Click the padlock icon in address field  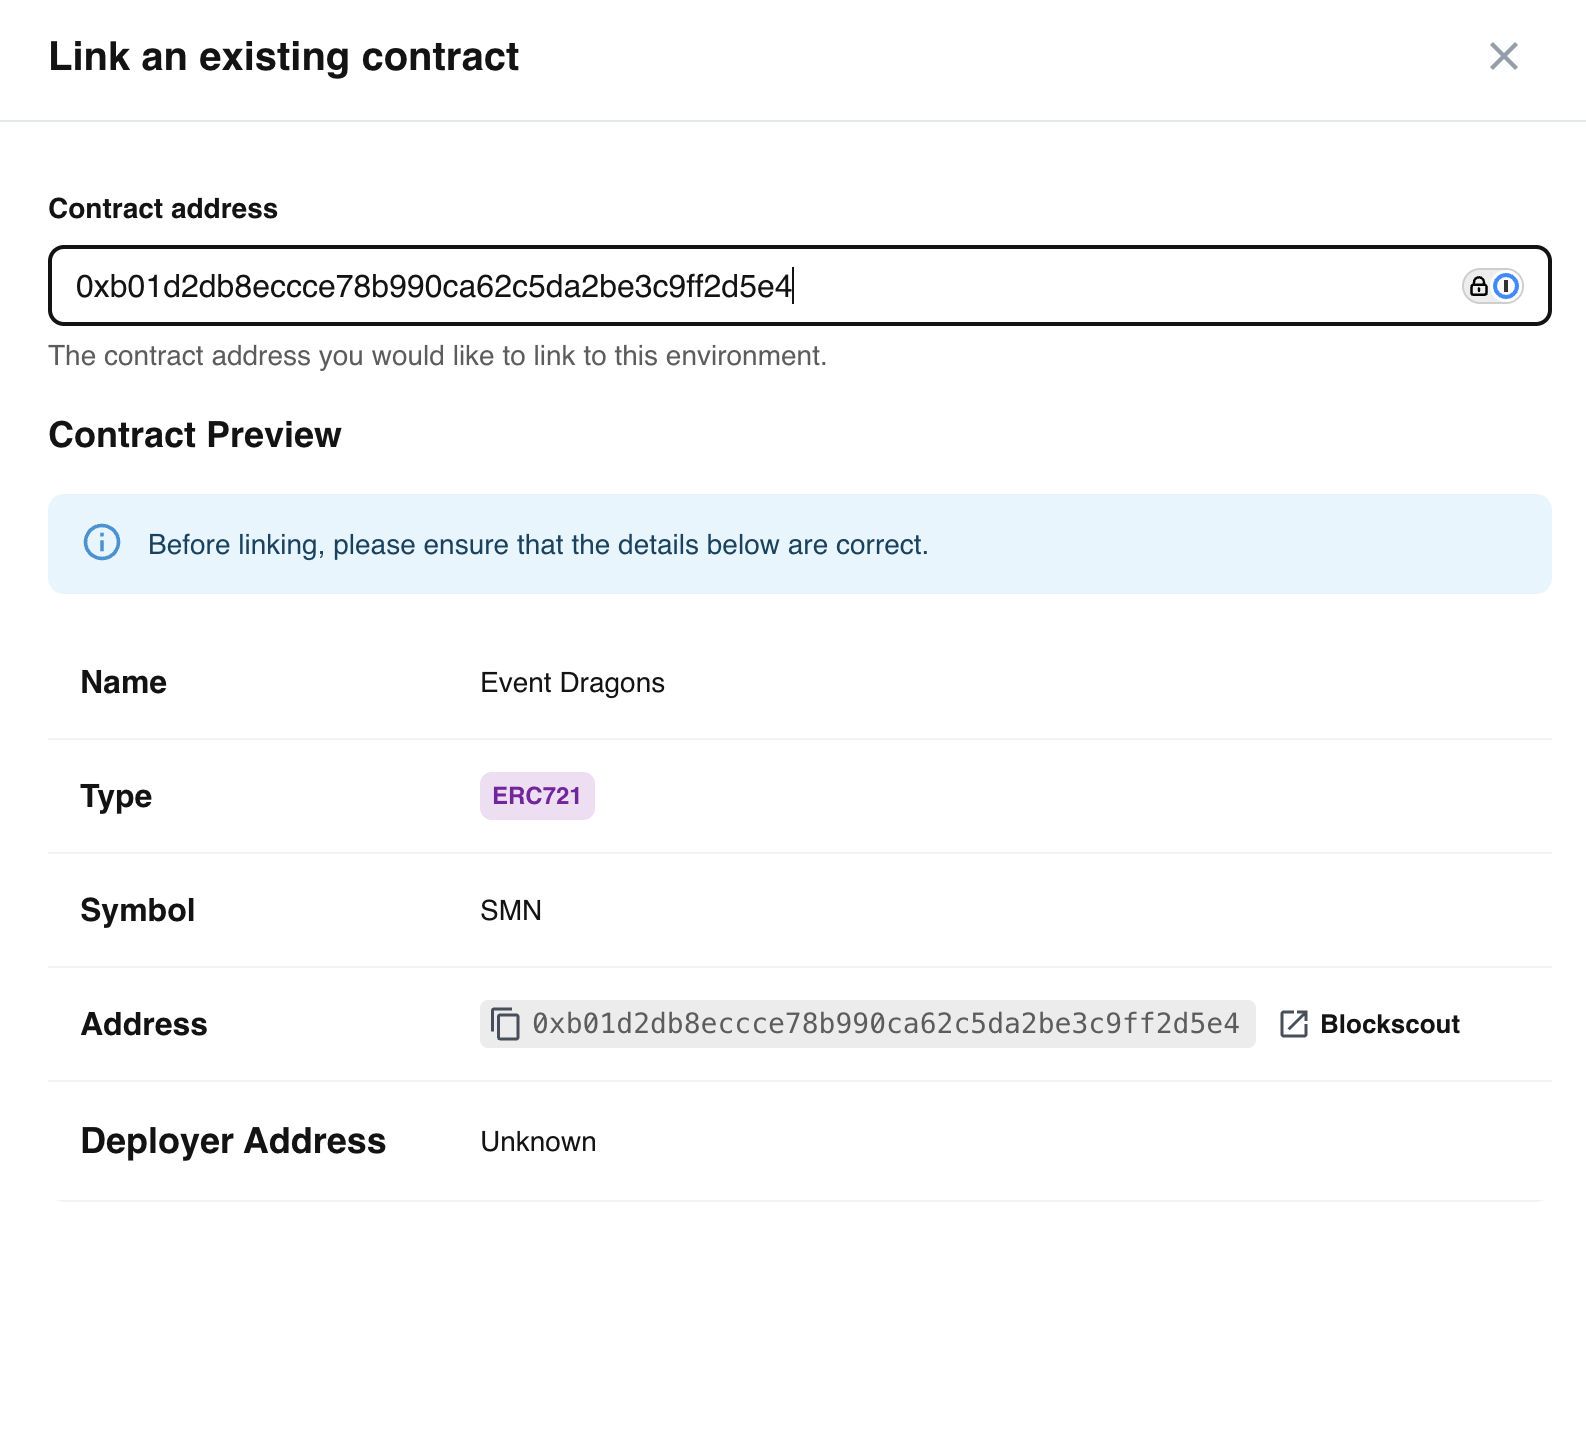coord(1478,287)
